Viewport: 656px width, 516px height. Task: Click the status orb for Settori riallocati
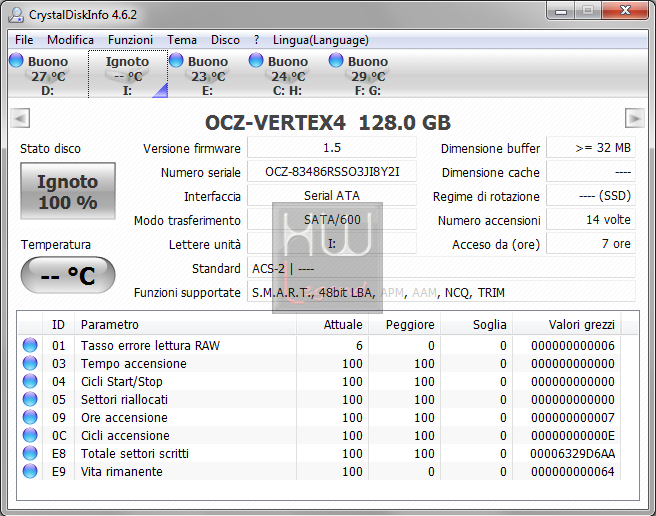(x=30, y=399)
